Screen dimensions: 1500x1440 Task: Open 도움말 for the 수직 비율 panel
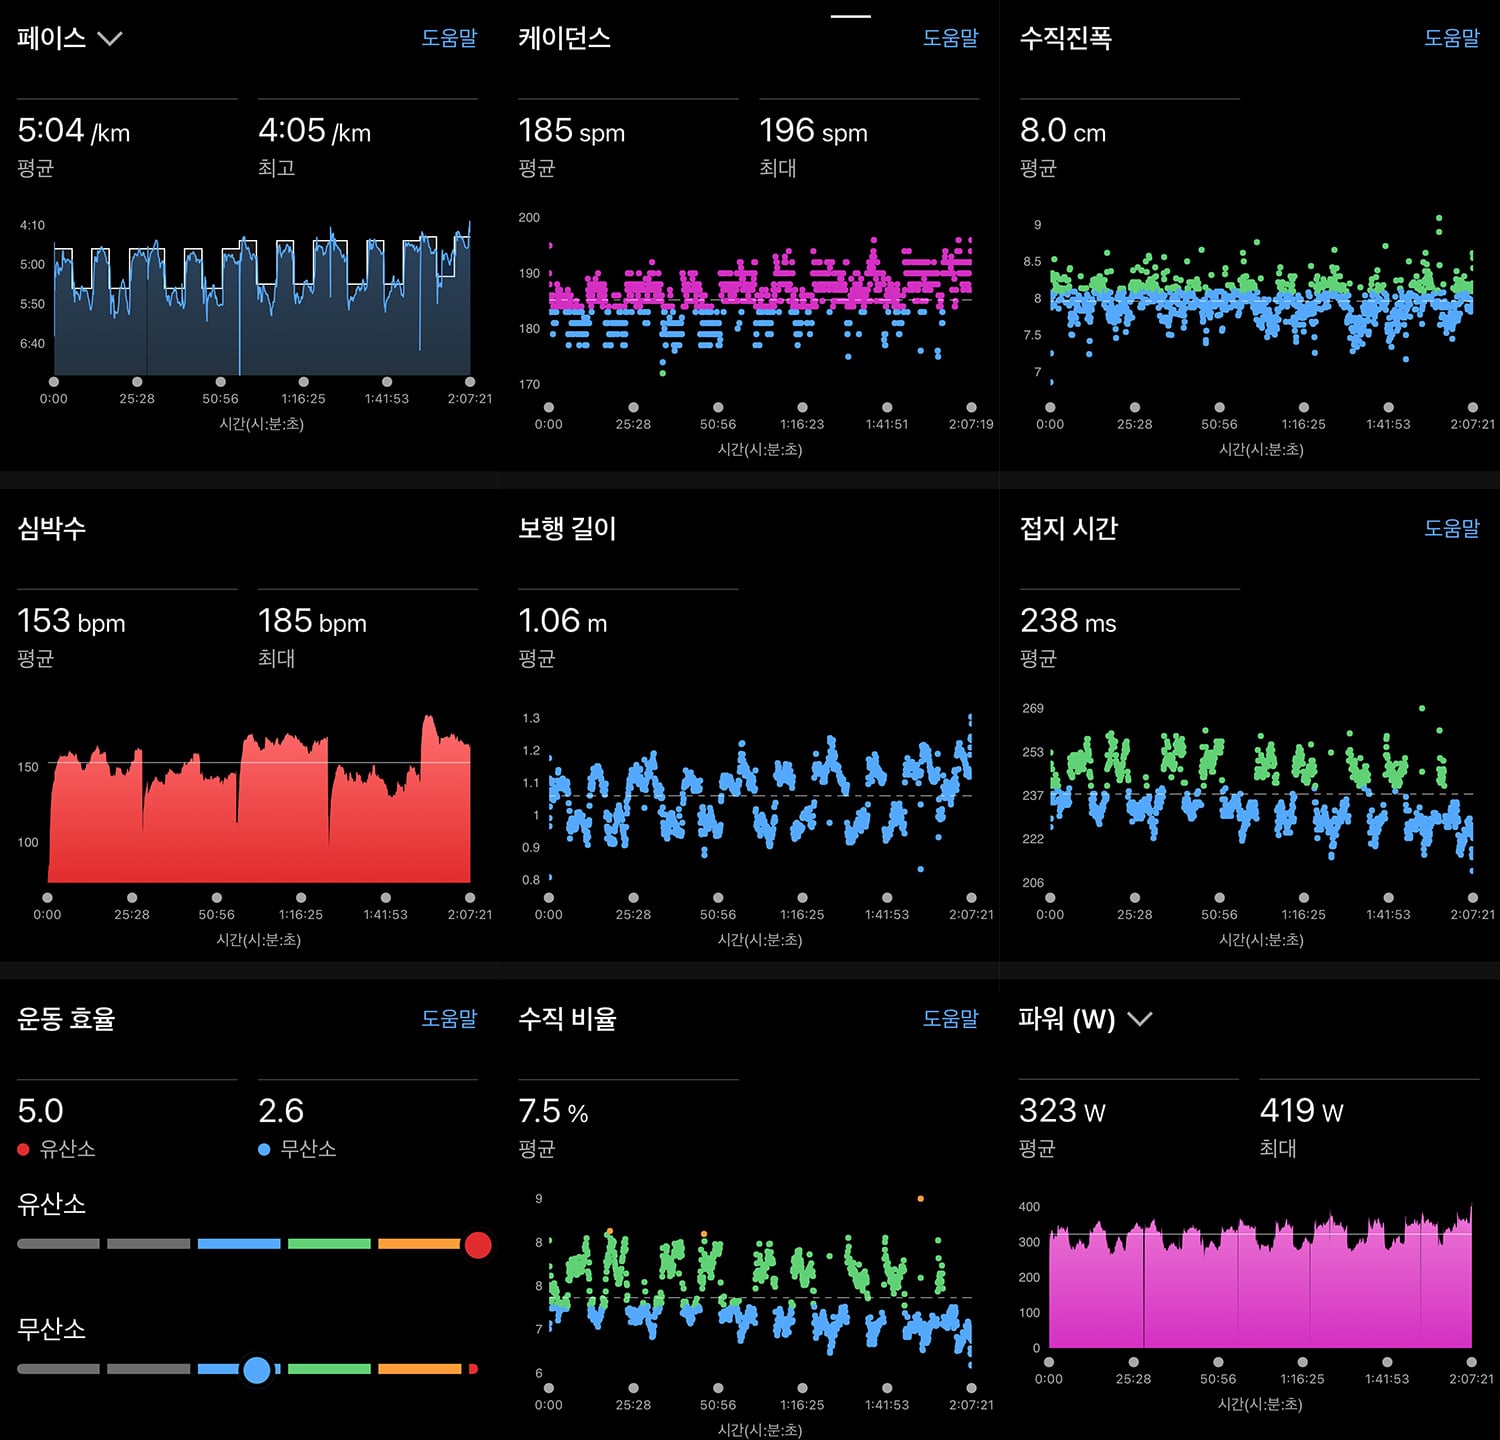(x=950, y=1018)
